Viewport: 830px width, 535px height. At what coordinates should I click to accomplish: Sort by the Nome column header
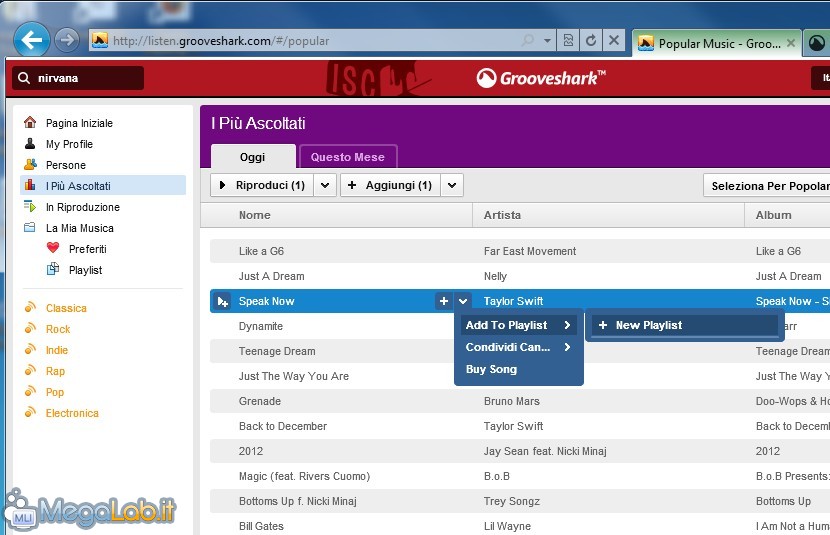coord(336,215)
